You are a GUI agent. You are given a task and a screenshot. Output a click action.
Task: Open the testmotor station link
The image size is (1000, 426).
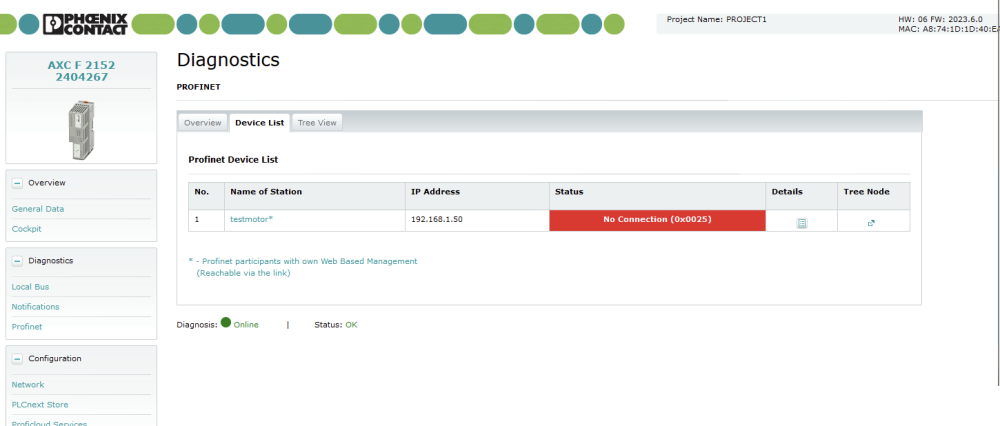tap(251, 219)
